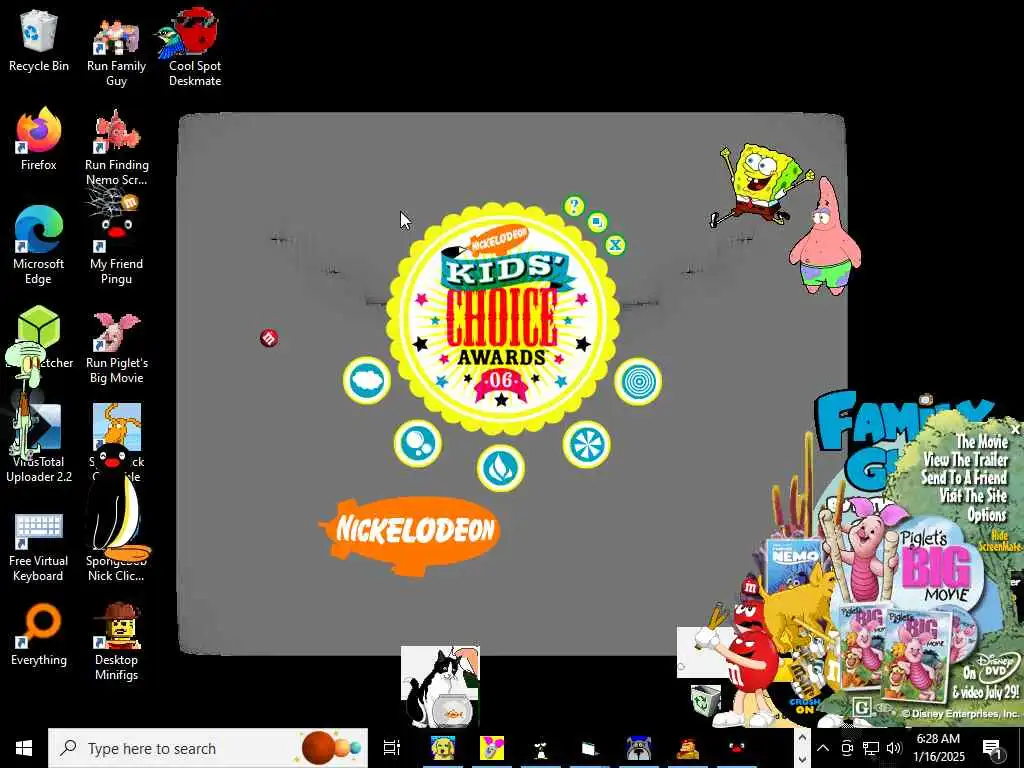Close the Kids' Choice Awards widget
Viewport: 1024px width, 768px height.
pyautogui.click(x=615, y=245)
